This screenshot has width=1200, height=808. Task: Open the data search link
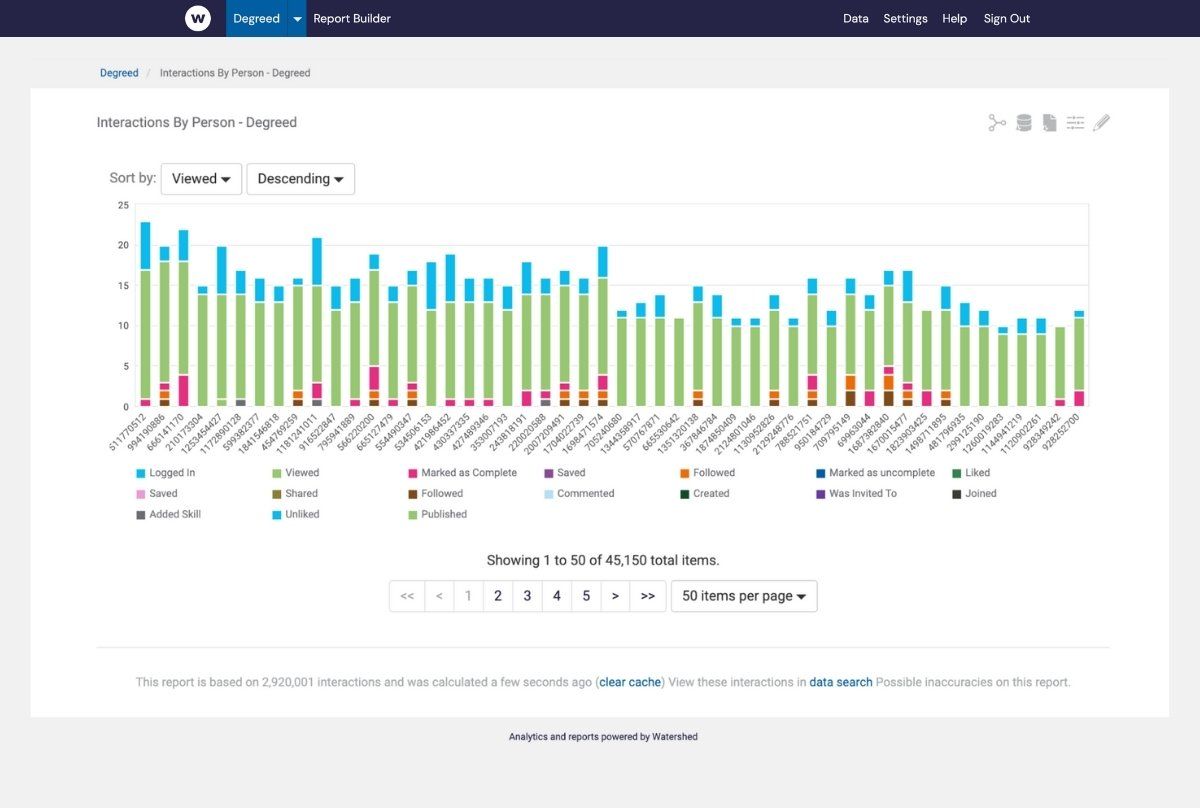(840, 681)
